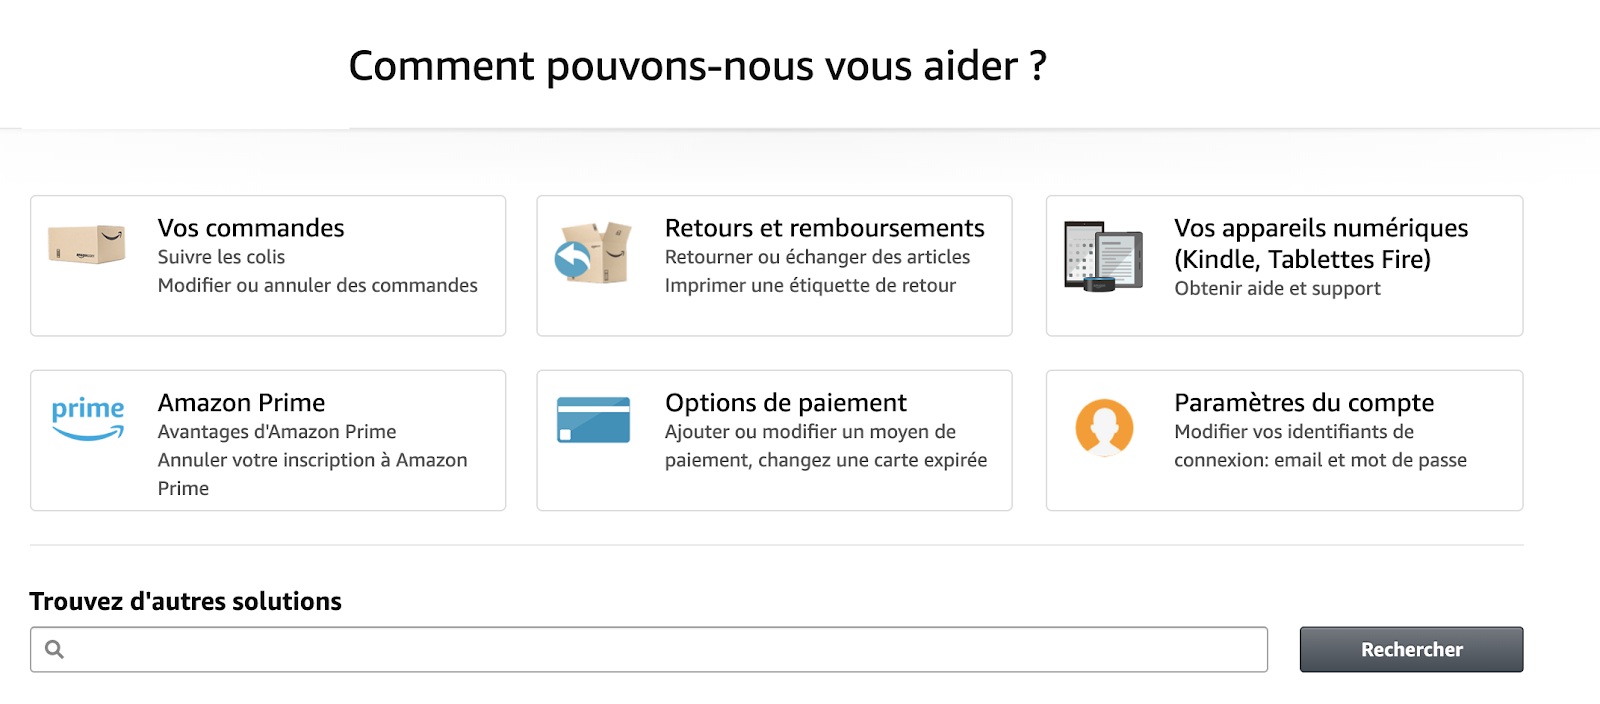Click the return arrow box icon for Retours
1600x704 pixels.
pyautogui.click(x=593, y=253)
